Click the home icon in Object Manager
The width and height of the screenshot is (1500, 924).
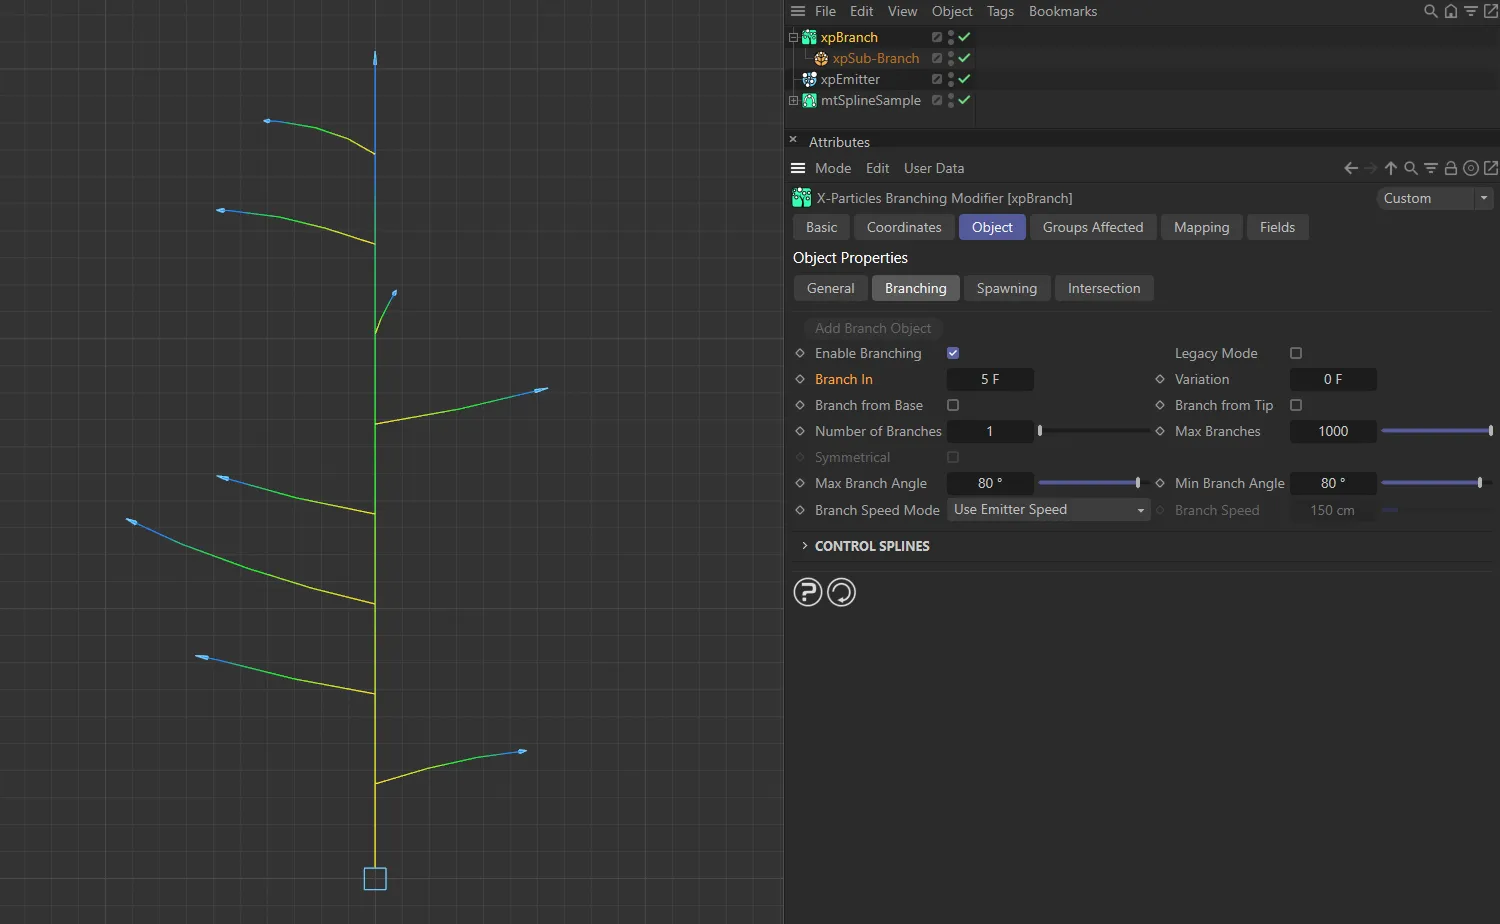pos(1450,11)
